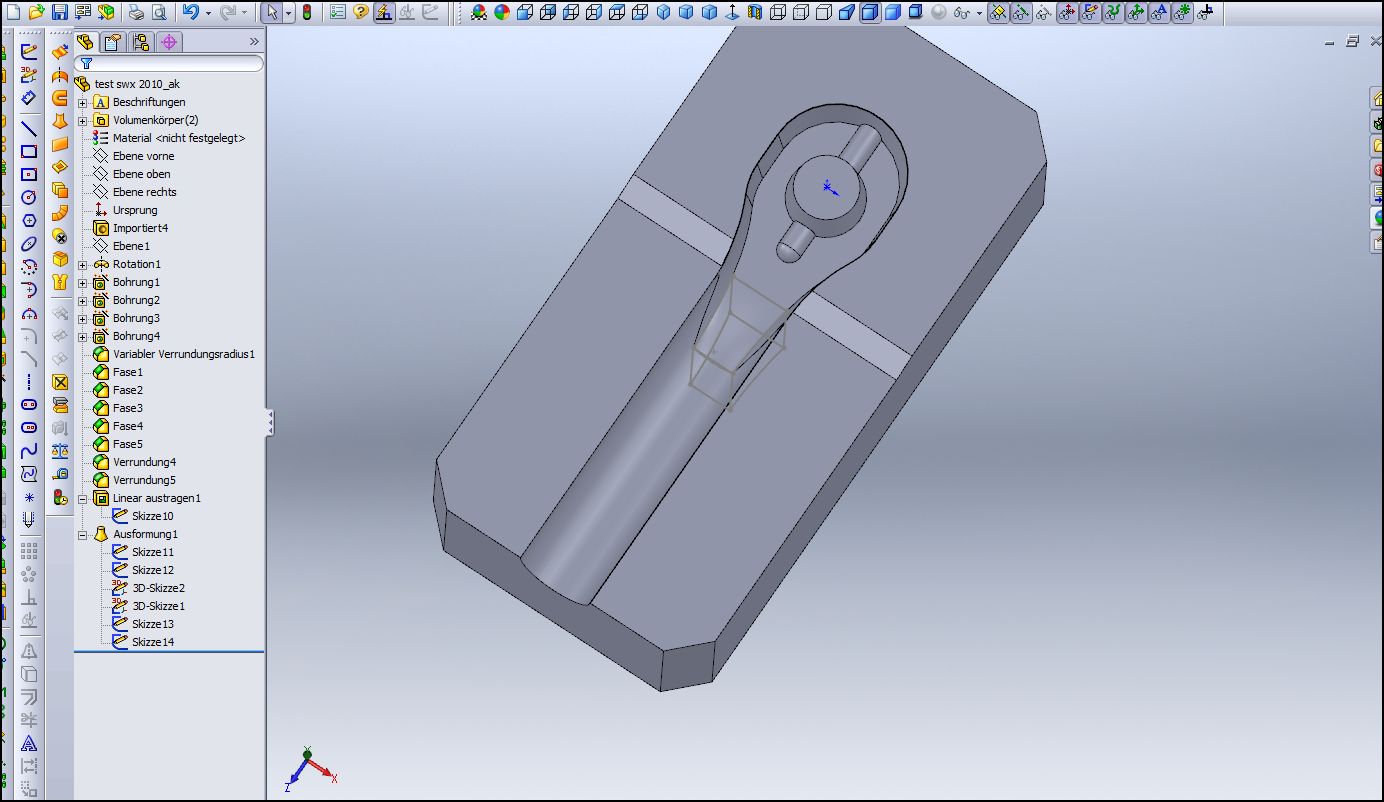Screen dimensions: 1384x802
Task: Select the Center Rectangle sketch tool
Action: (x=29, y=175)
